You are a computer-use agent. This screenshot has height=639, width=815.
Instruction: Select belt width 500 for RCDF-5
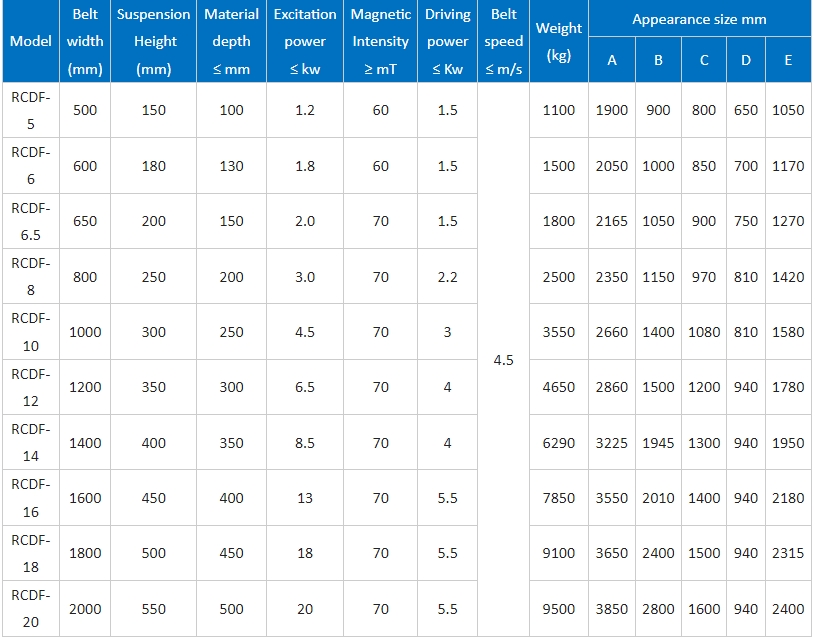tap(85, 110)
